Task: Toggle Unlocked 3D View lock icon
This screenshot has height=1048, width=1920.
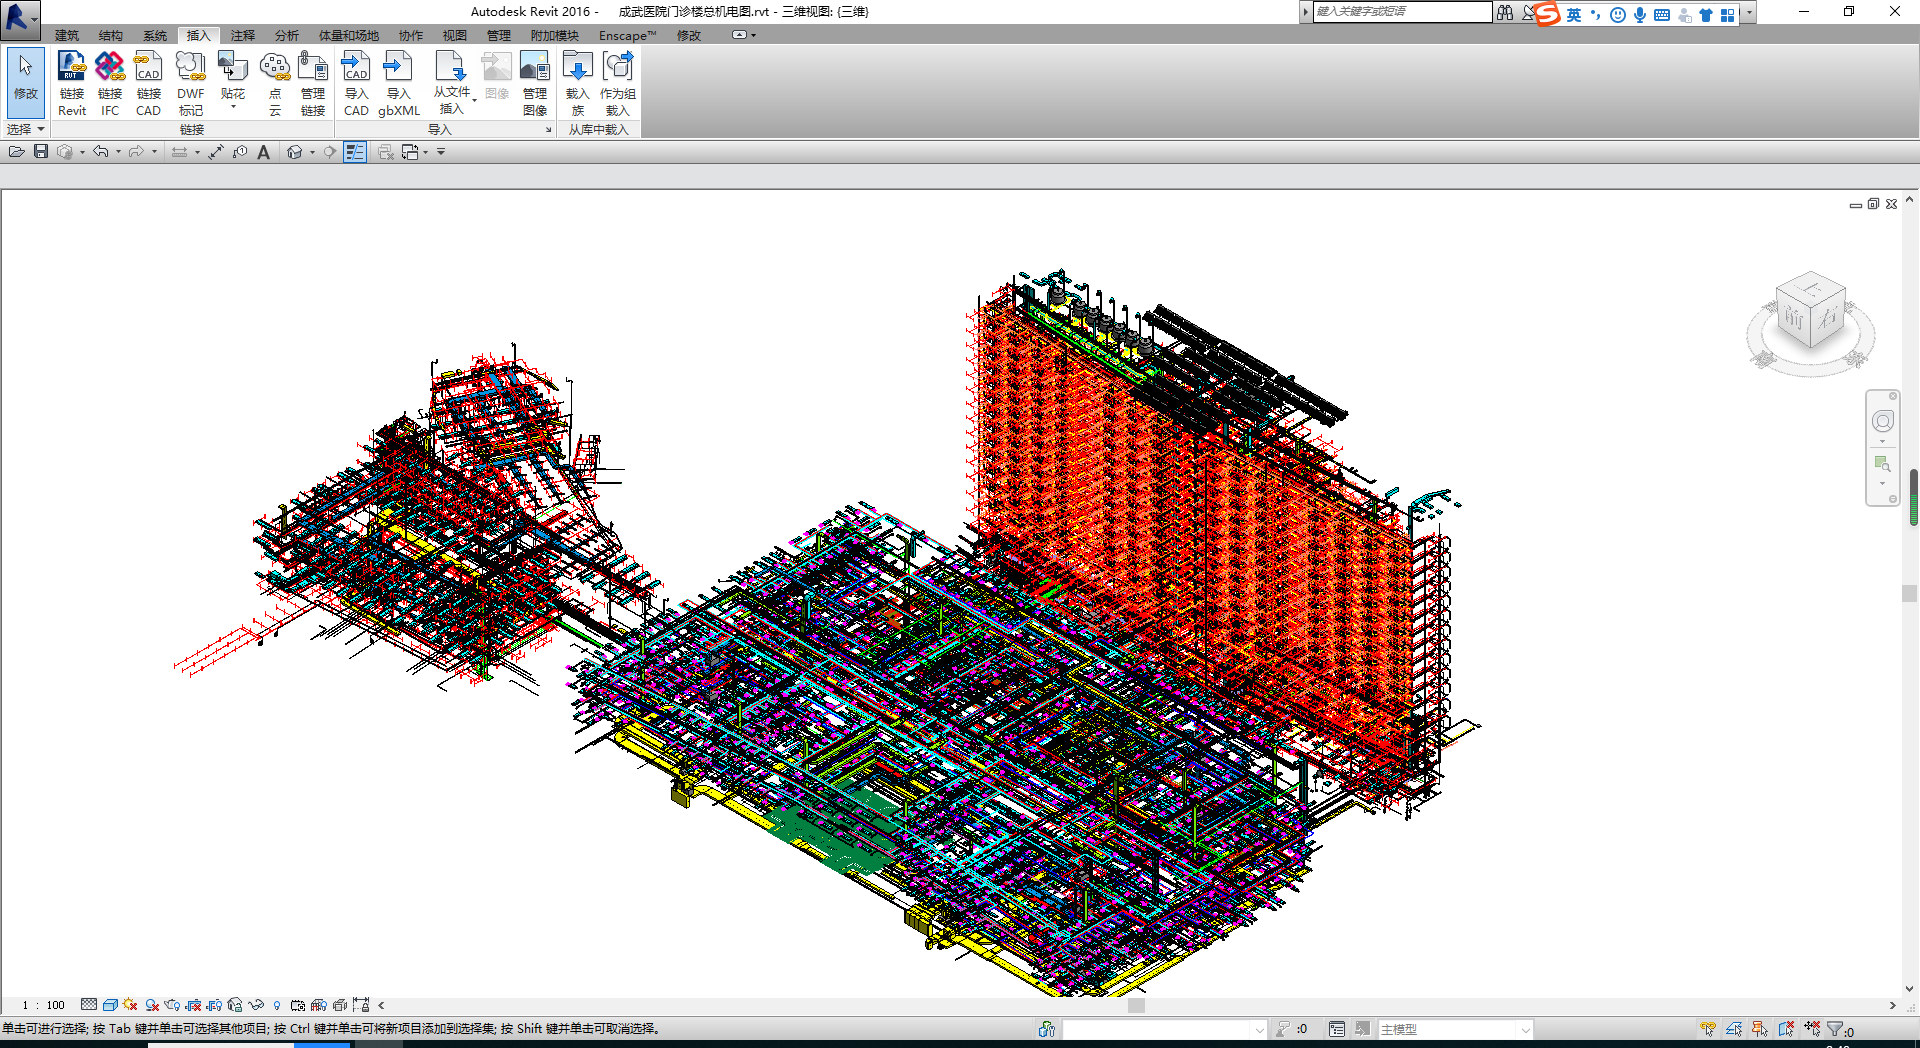Action: [235, 1005]
